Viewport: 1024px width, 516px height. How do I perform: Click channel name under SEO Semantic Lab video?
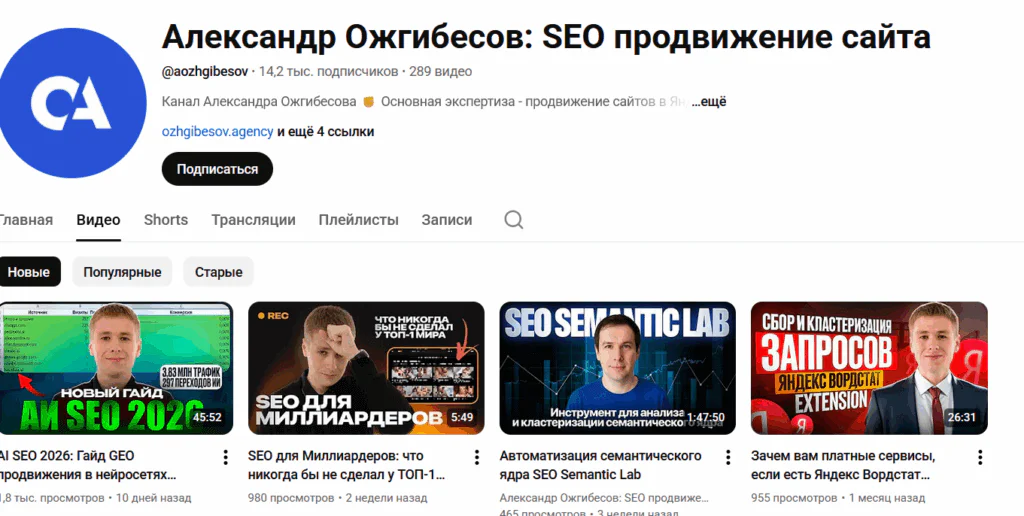604,498
